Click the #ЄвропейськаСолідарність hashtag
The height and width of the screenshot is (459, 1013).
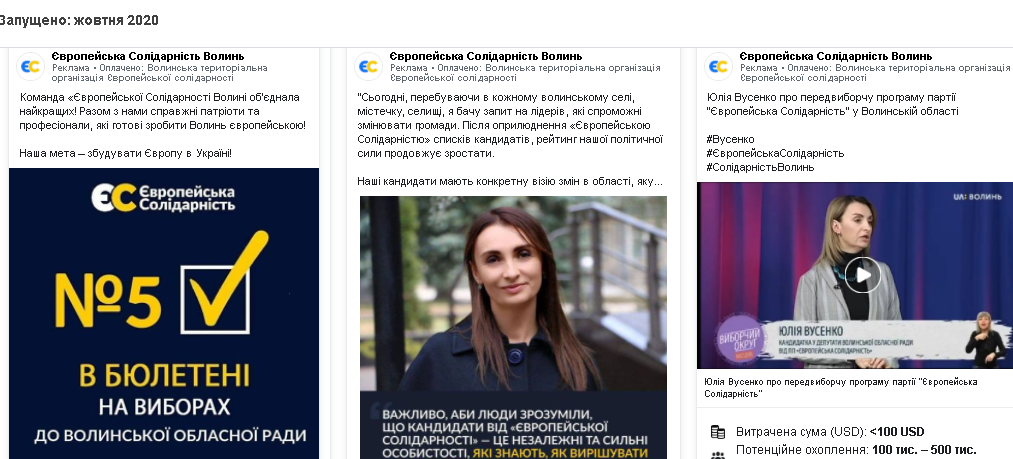click(775, 153)
